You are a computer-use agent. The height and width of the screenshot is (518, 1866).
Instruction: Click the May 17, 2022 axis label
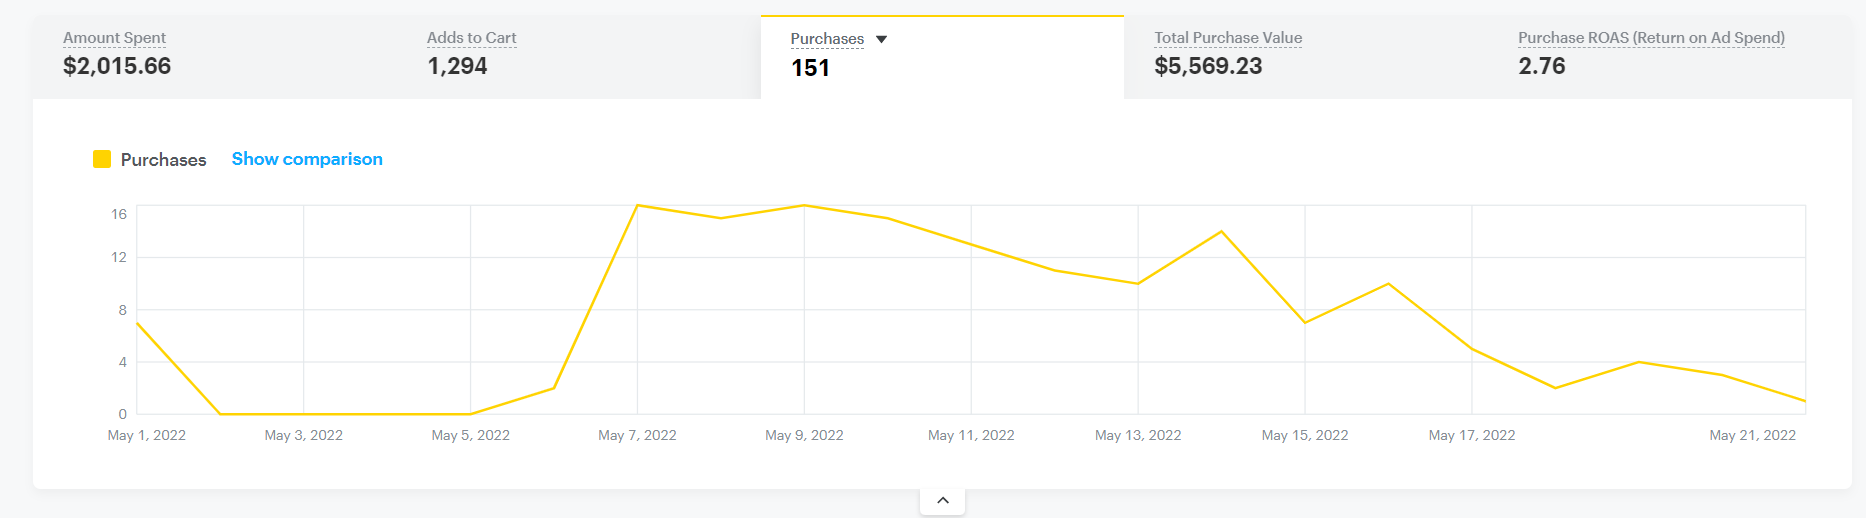click(1471, 435)
